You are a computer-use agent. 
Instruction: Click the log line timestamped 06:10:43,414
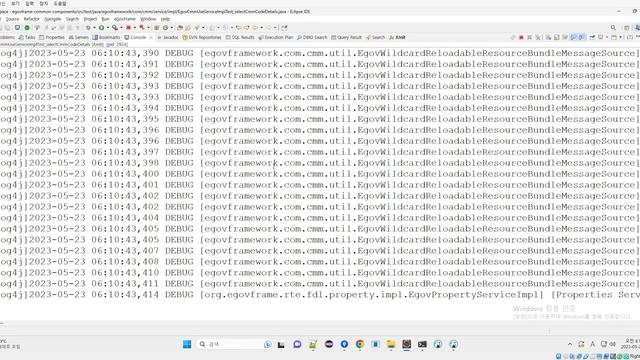[320, 295]
